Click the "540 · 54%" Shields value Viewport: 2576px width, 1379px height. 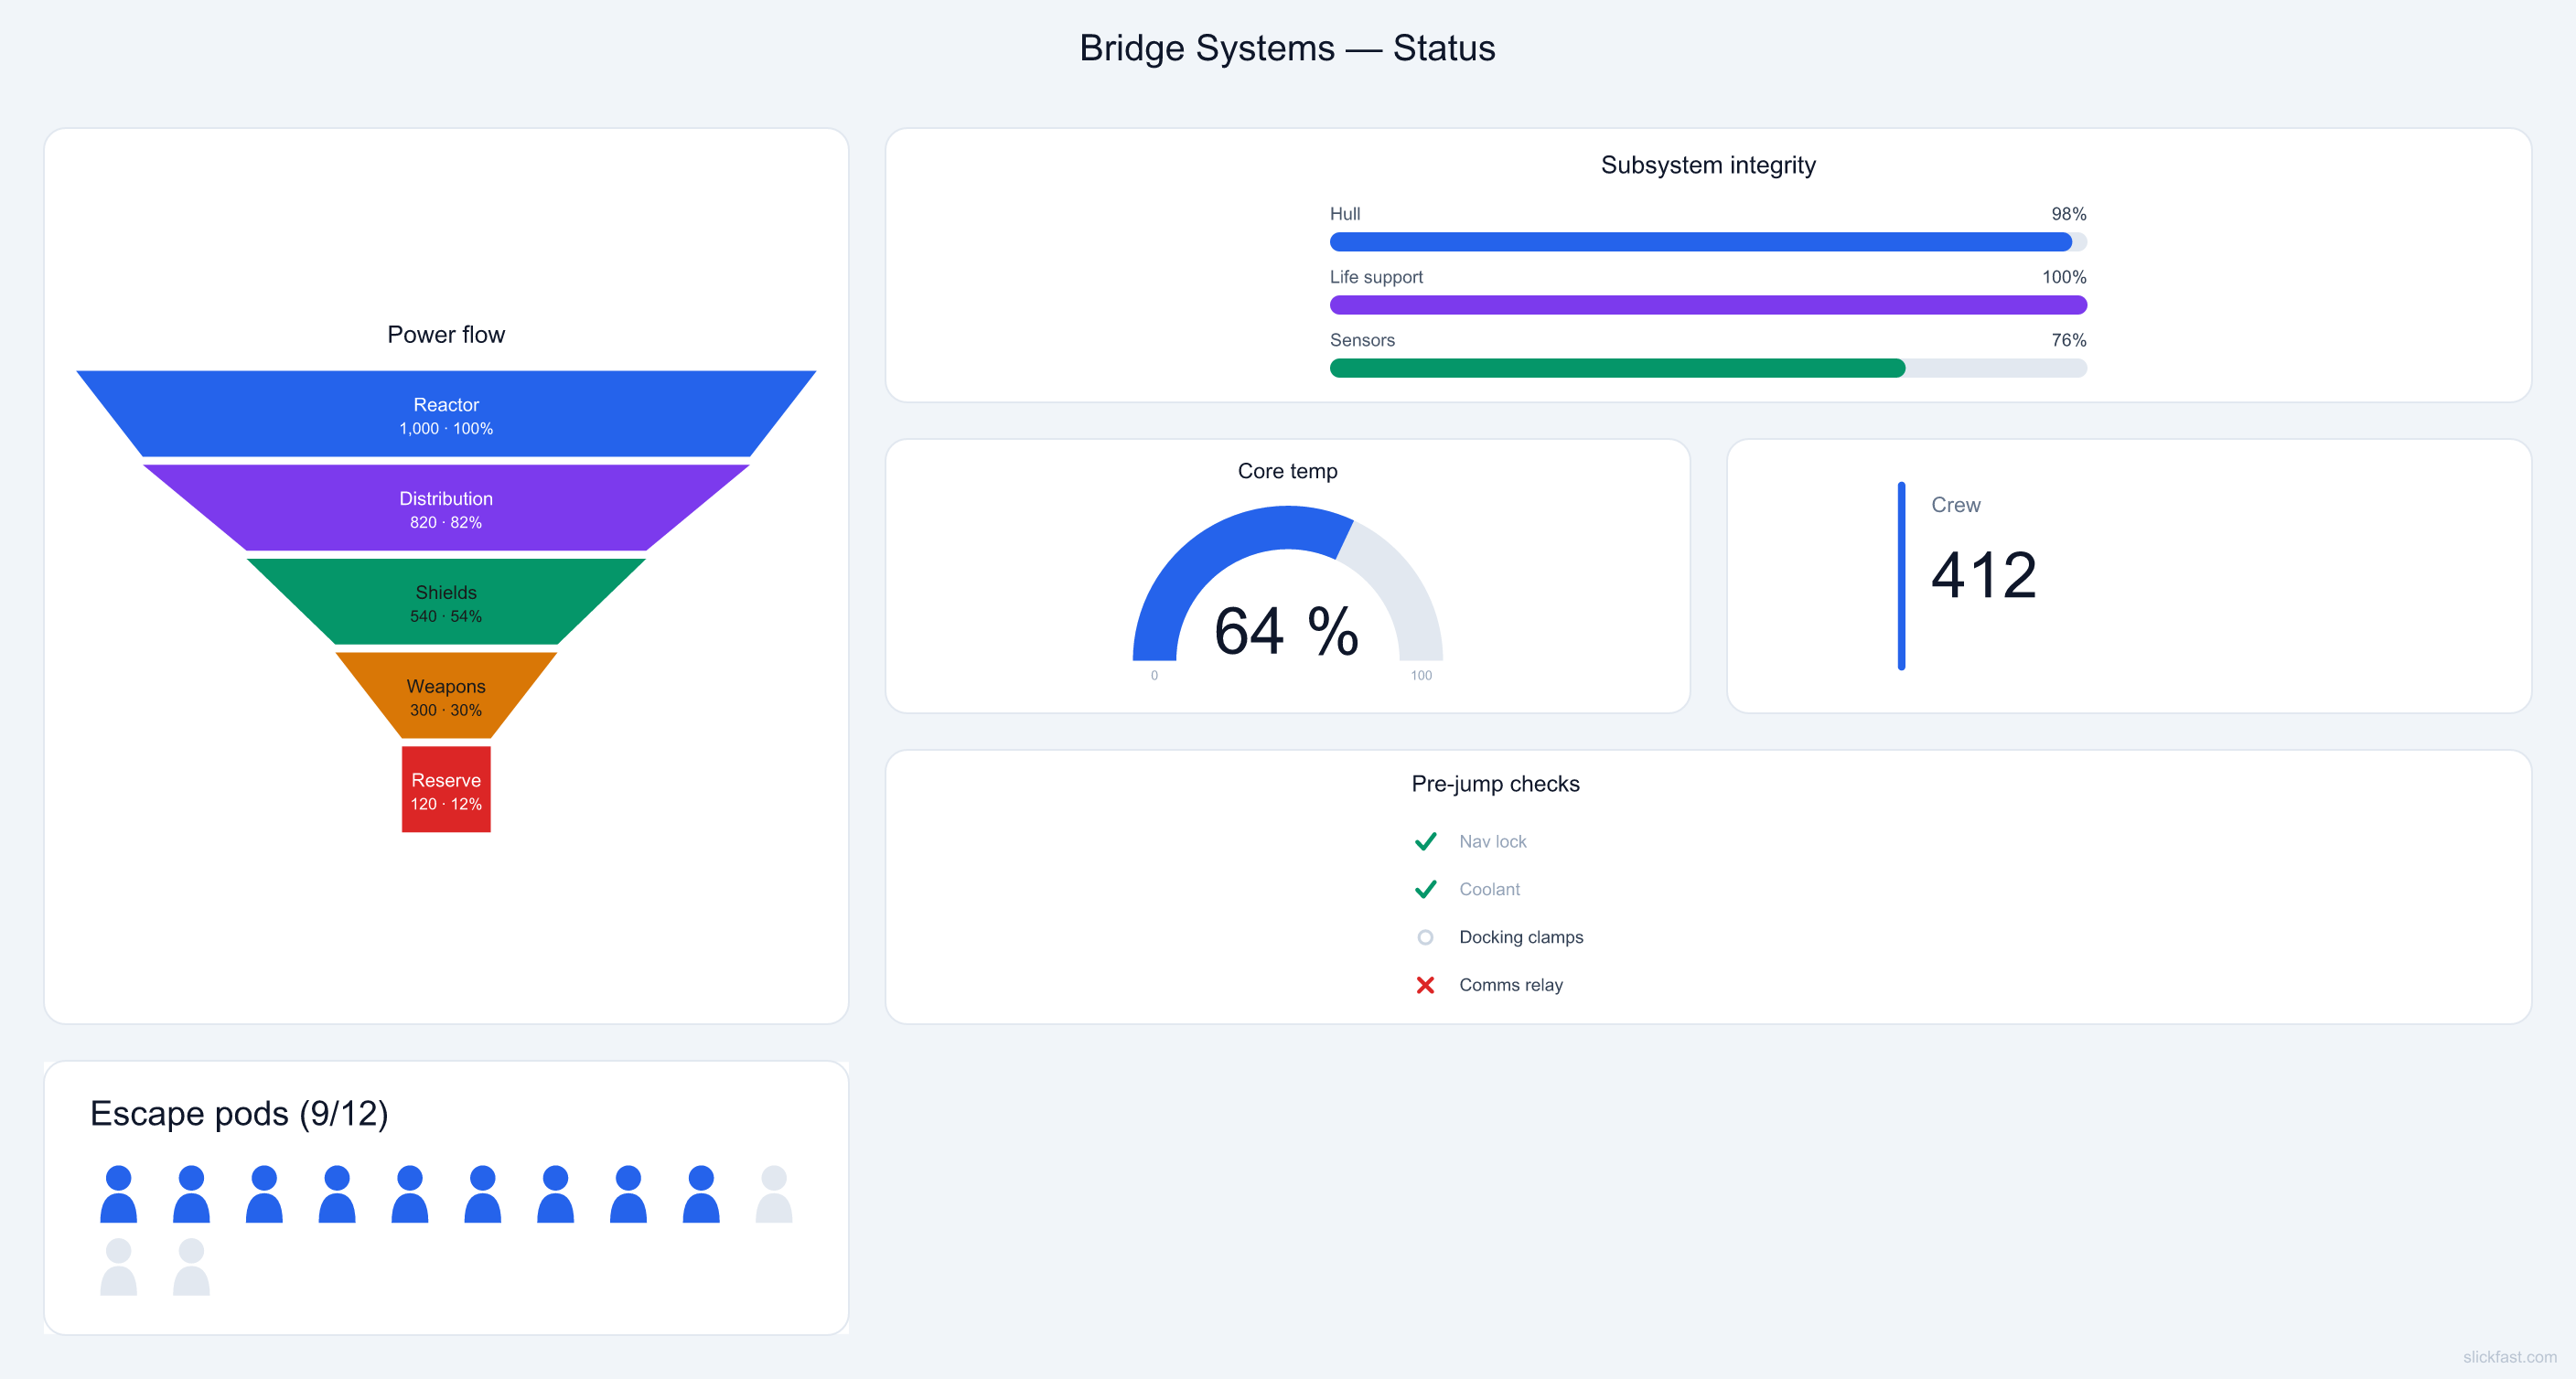446,617
